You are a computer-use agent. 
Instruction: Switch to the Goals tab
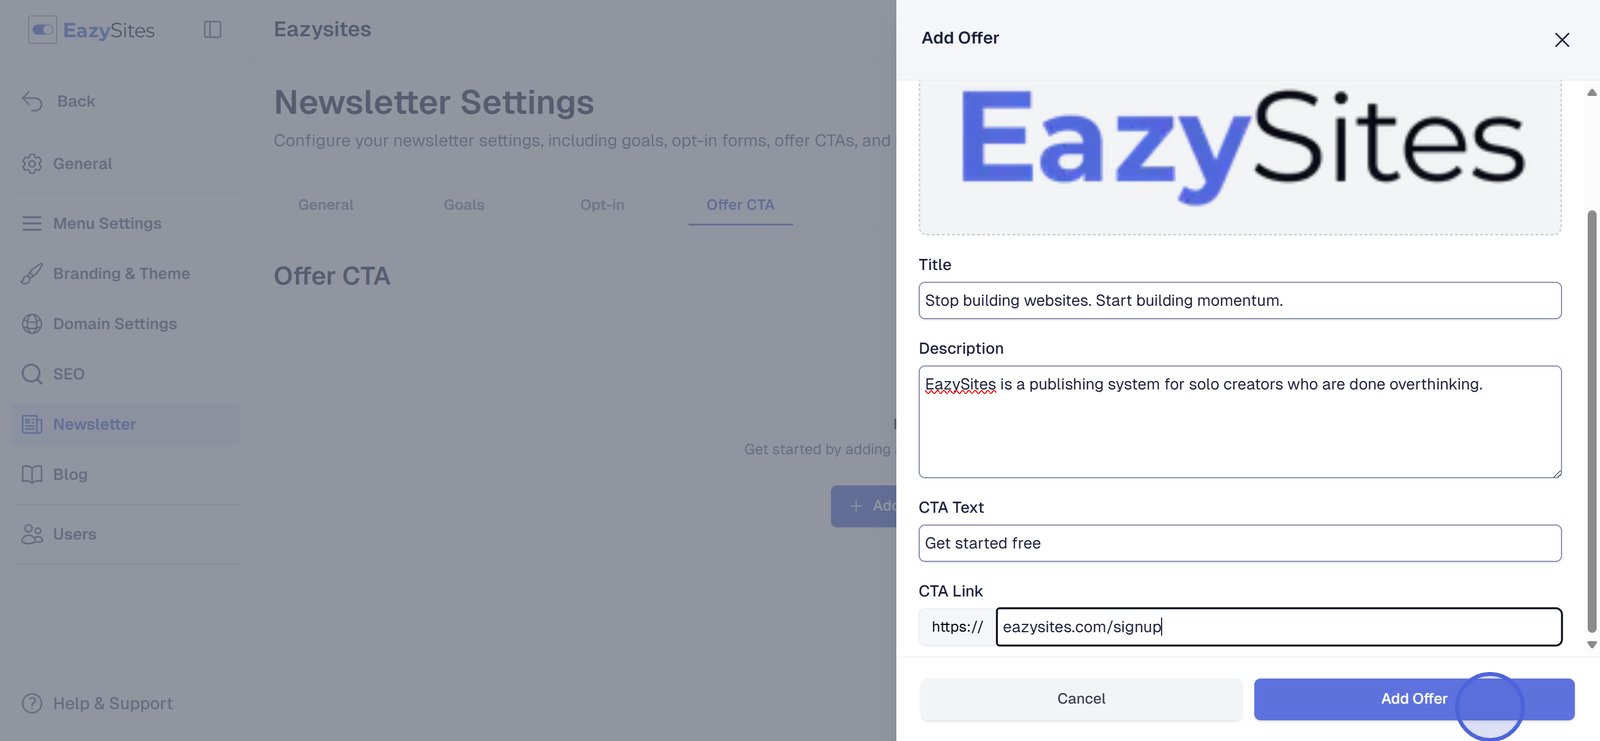[x=464, y=205]
